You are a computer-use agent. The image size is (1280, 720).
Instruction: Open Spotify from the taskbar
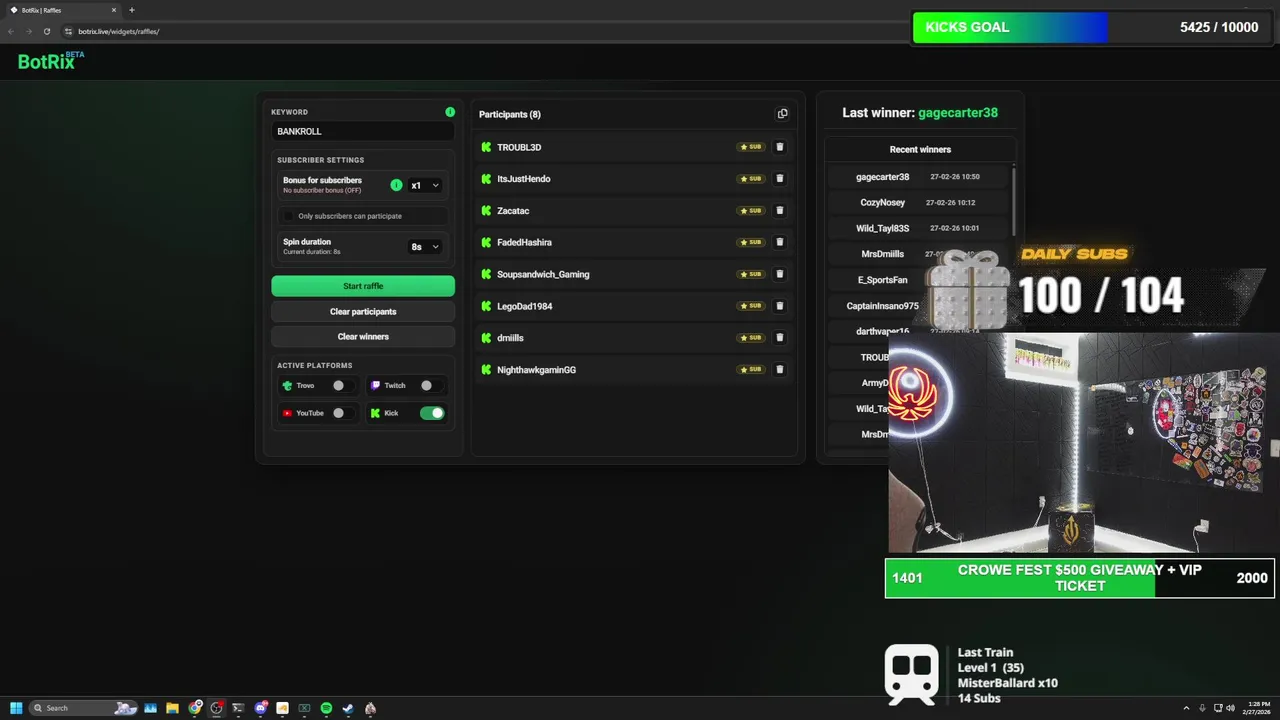pyautogui.click(x=326, y=708)
